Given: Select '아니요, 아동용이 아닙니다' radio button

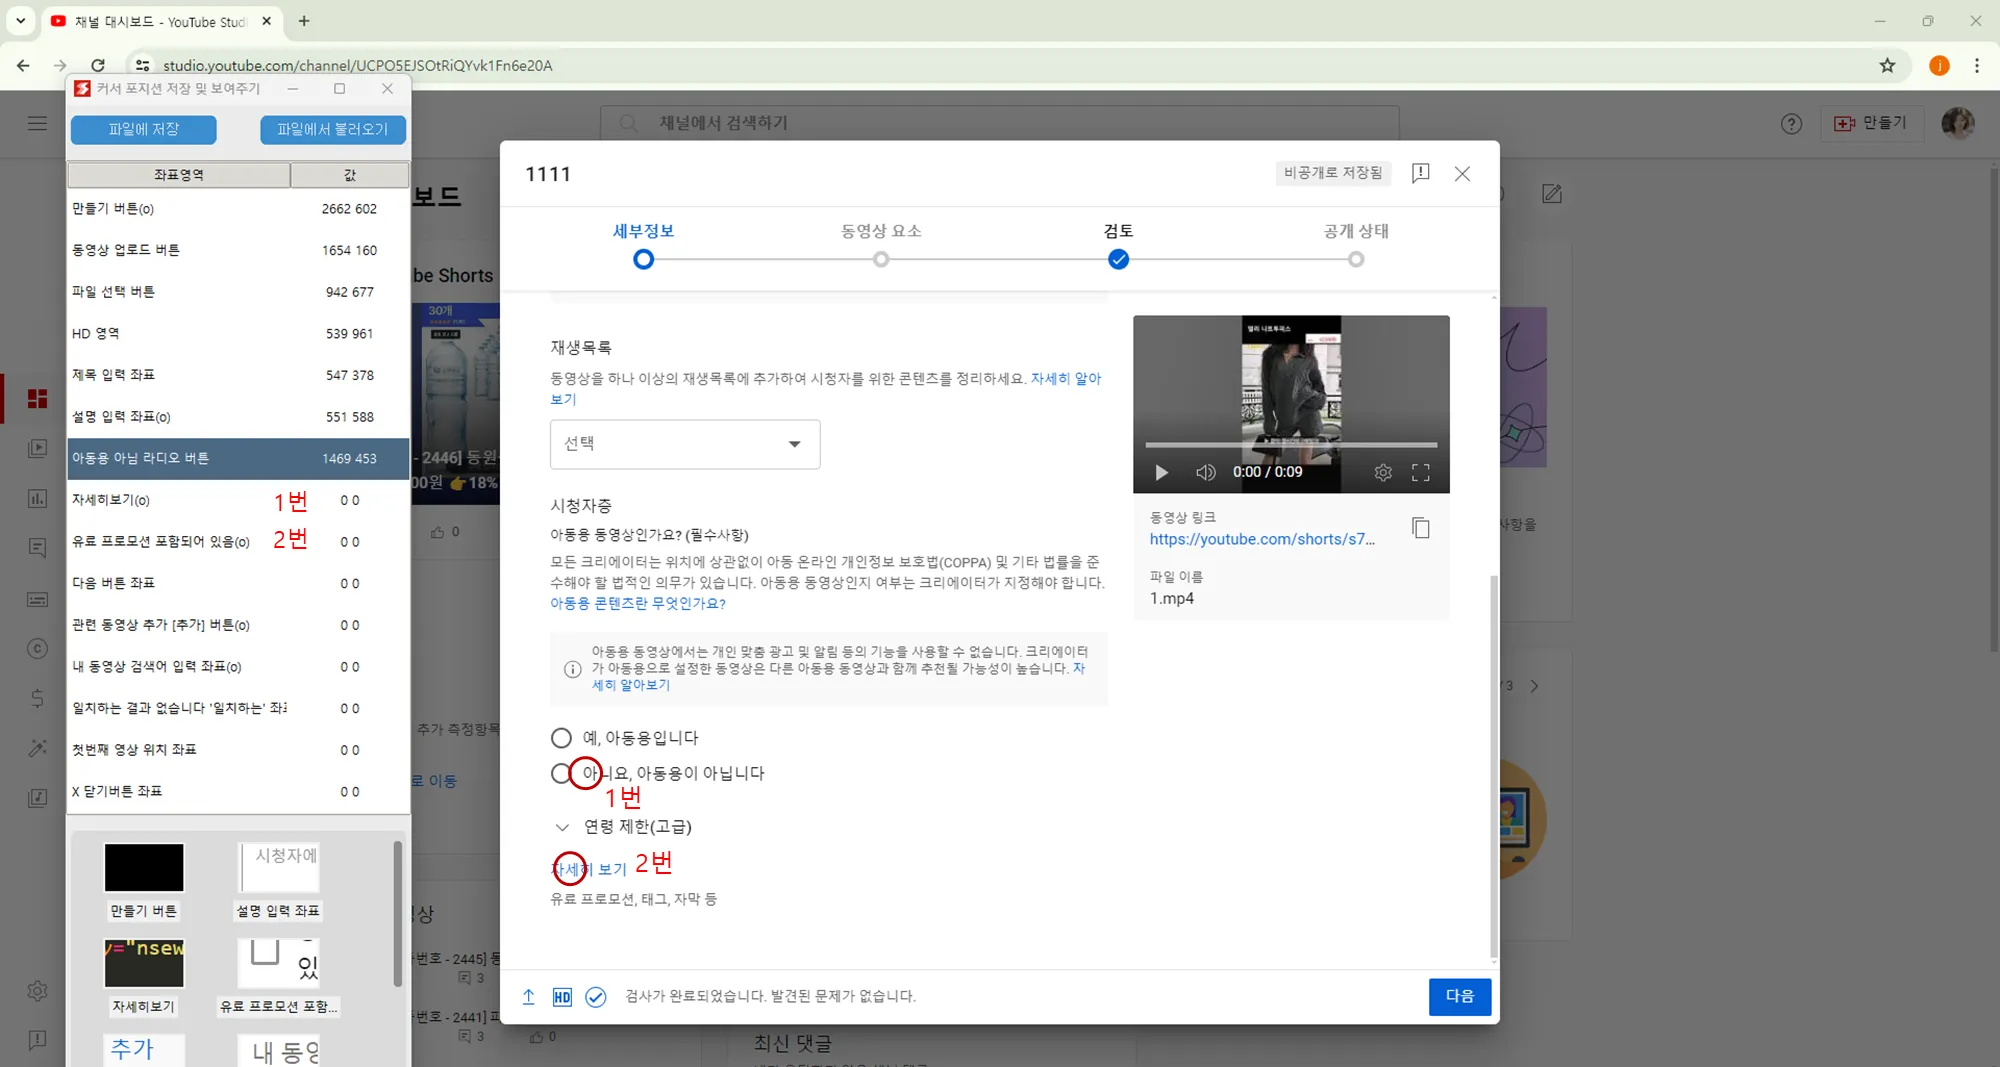Looking at the screenshot, I should click(561, 773).
